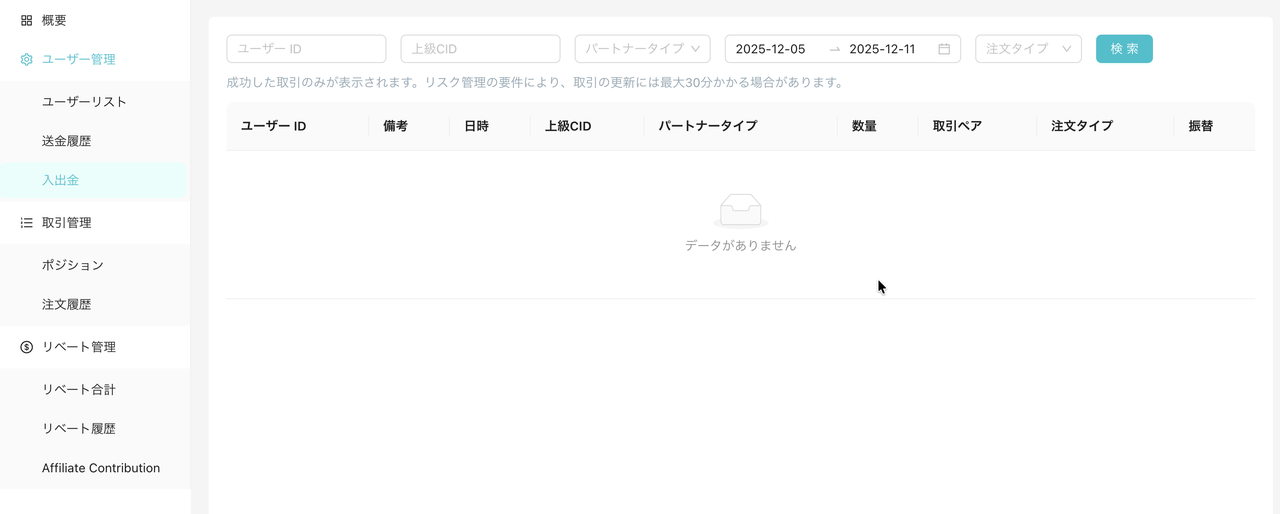Viewport: 1280px width, 514px height.
Task: Click the リベート管理 dollar icon
Action: [27, 347]
